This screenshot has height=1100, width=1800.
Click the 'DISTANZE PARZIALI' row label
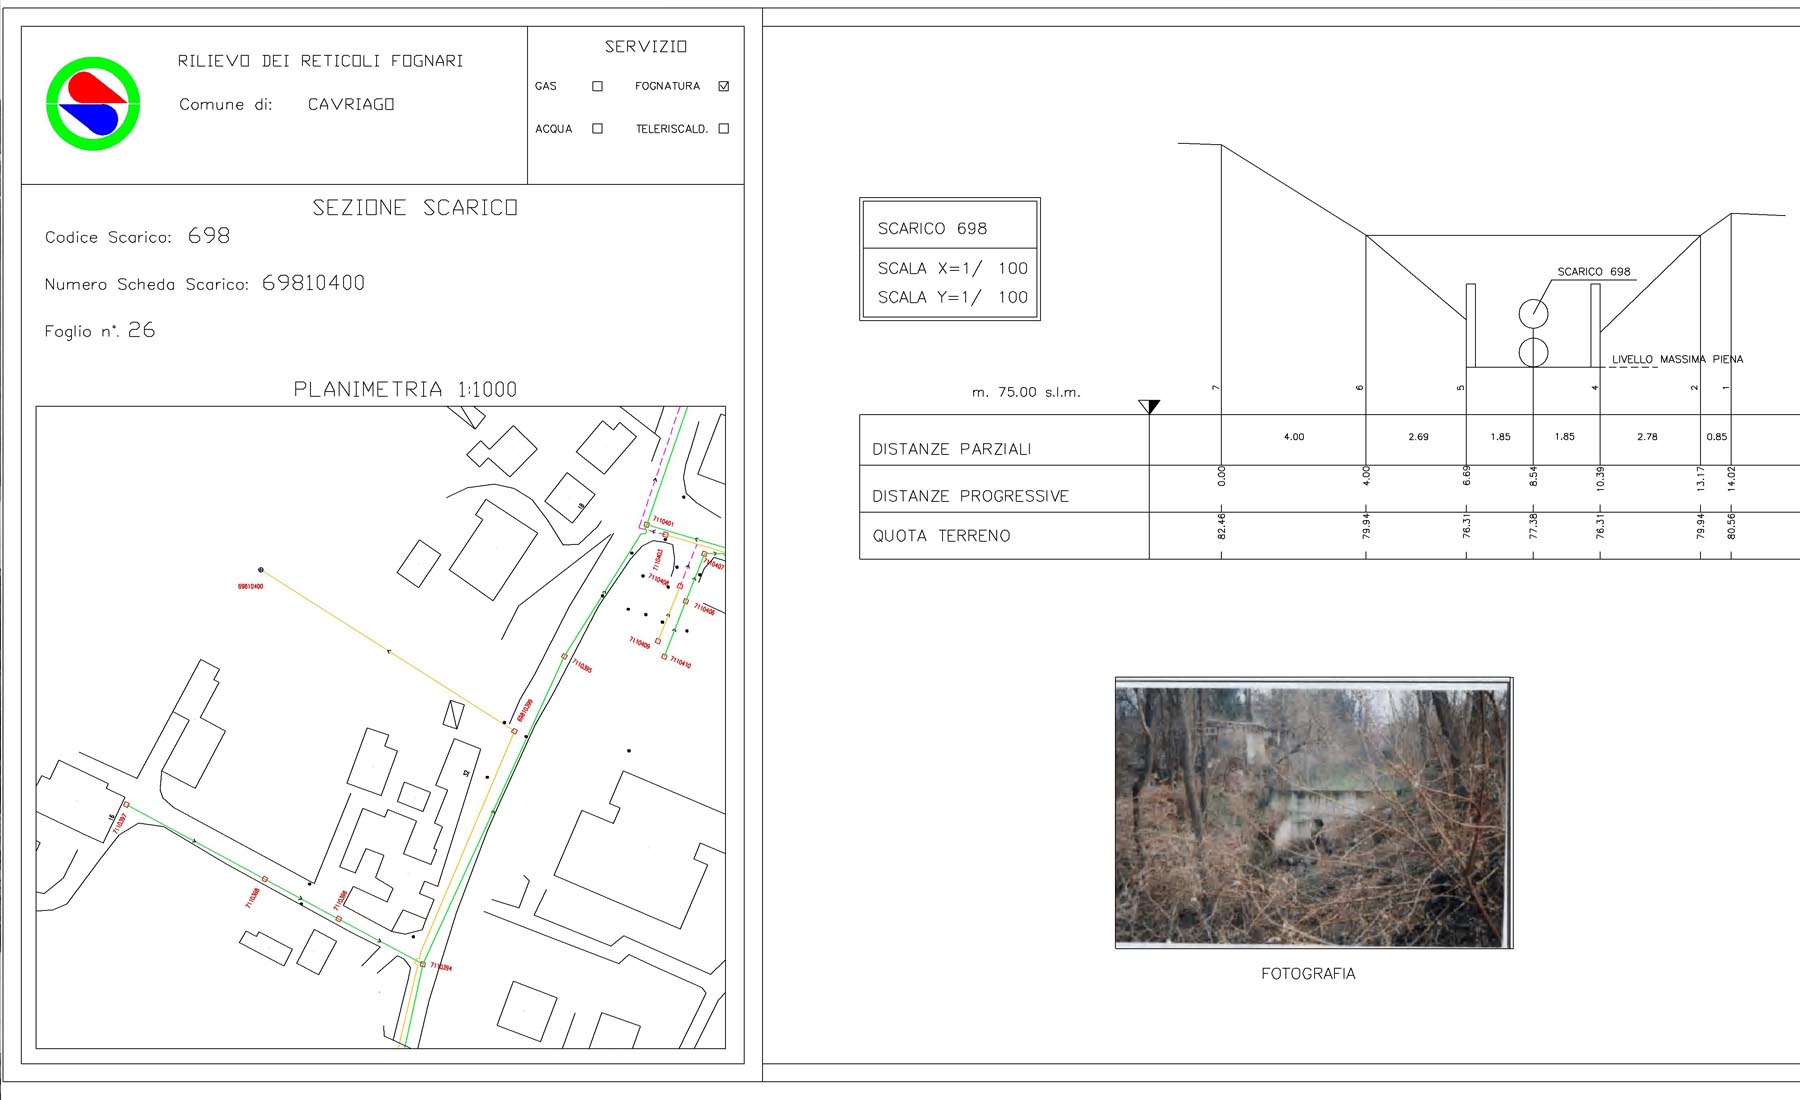click(951, 449)
